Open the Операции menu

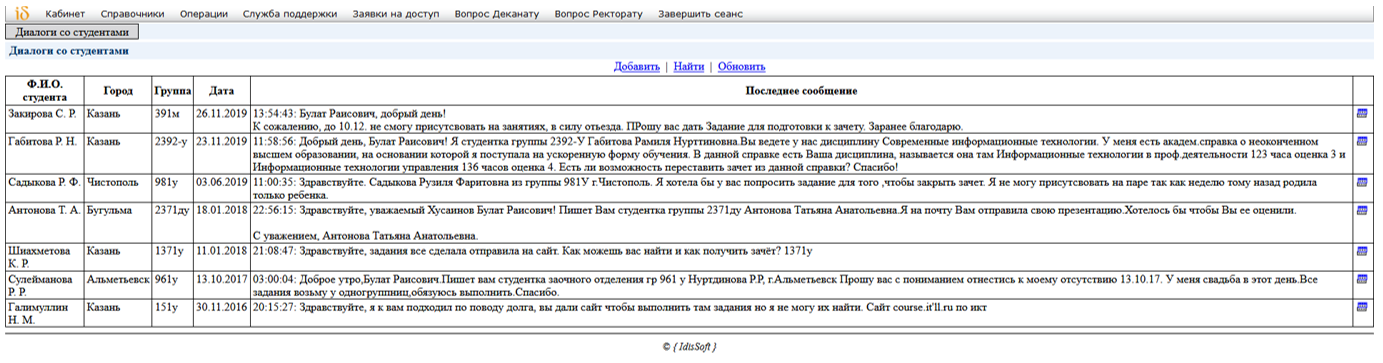[x=203, y=14]
